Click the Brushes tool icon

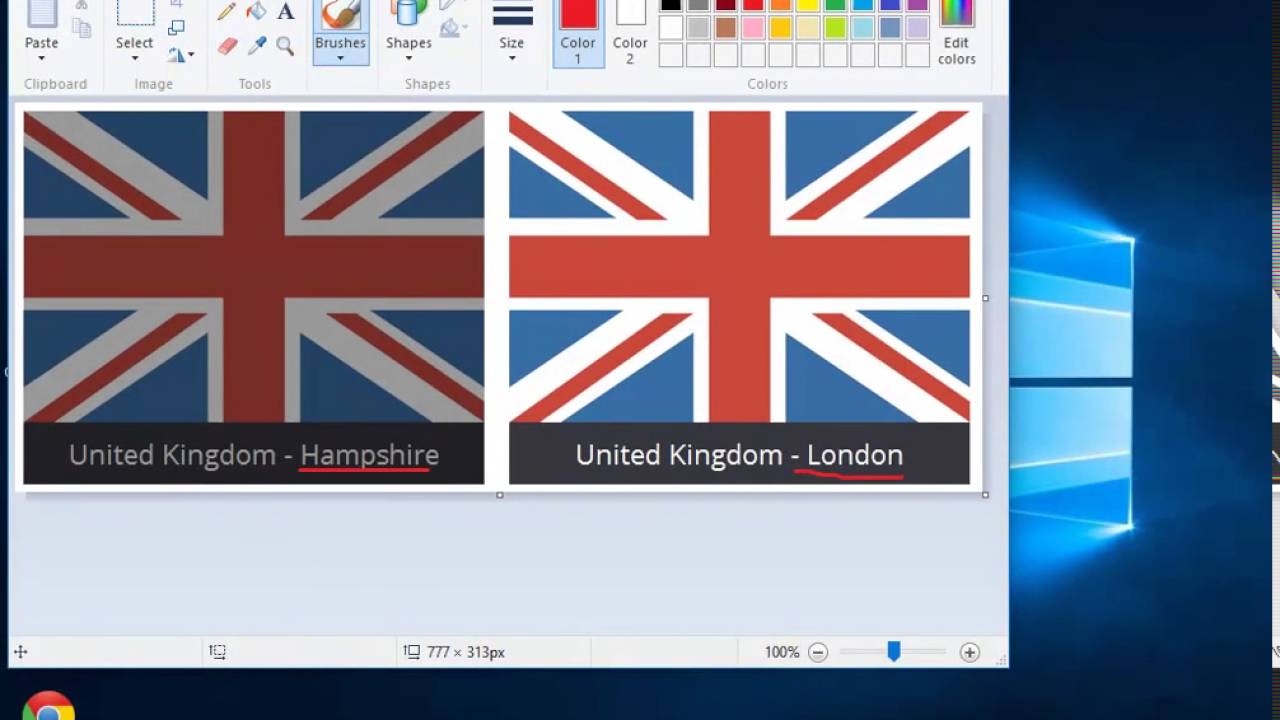point(340,14)
